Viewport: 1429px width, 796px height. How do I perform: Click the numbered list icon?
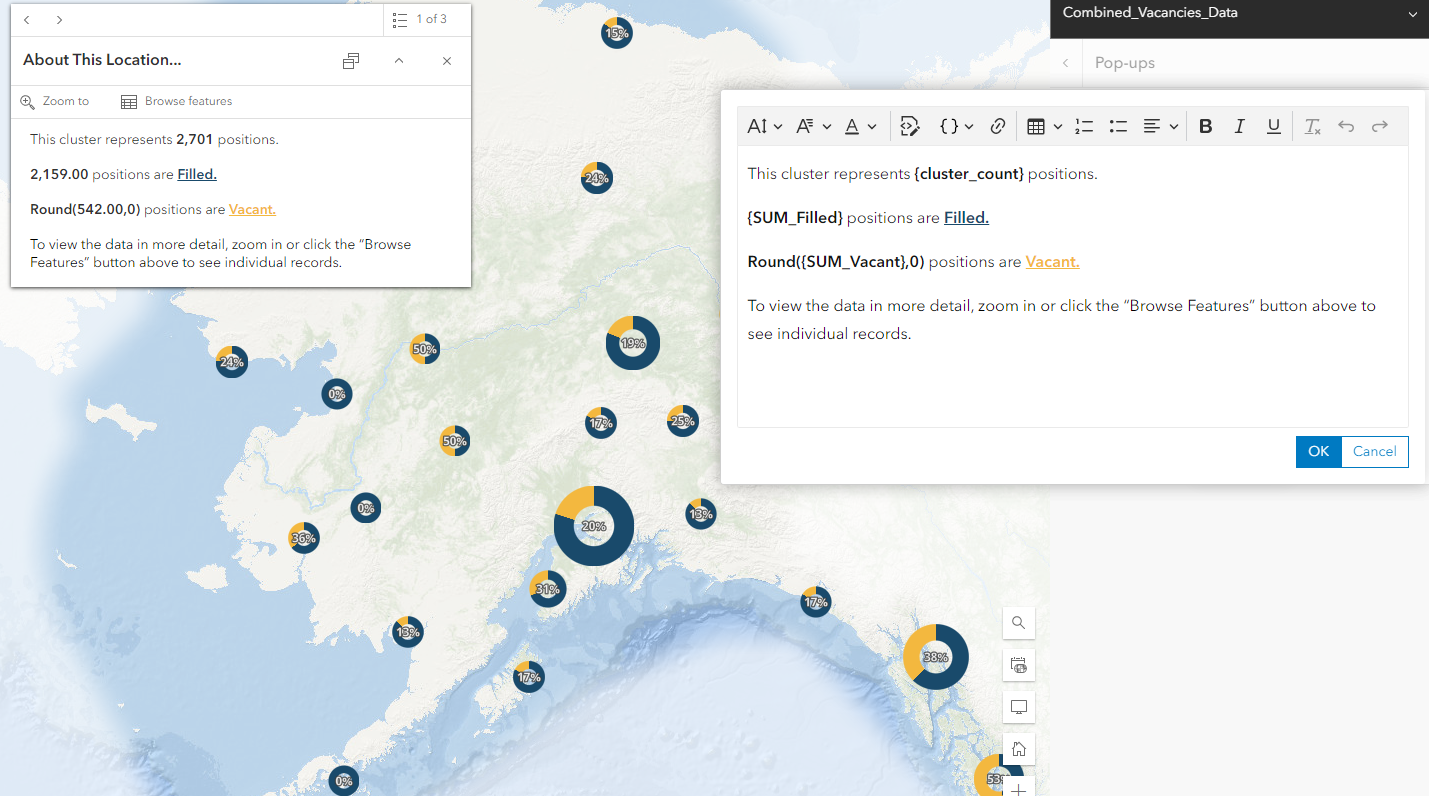click(x=1084, y=126)
